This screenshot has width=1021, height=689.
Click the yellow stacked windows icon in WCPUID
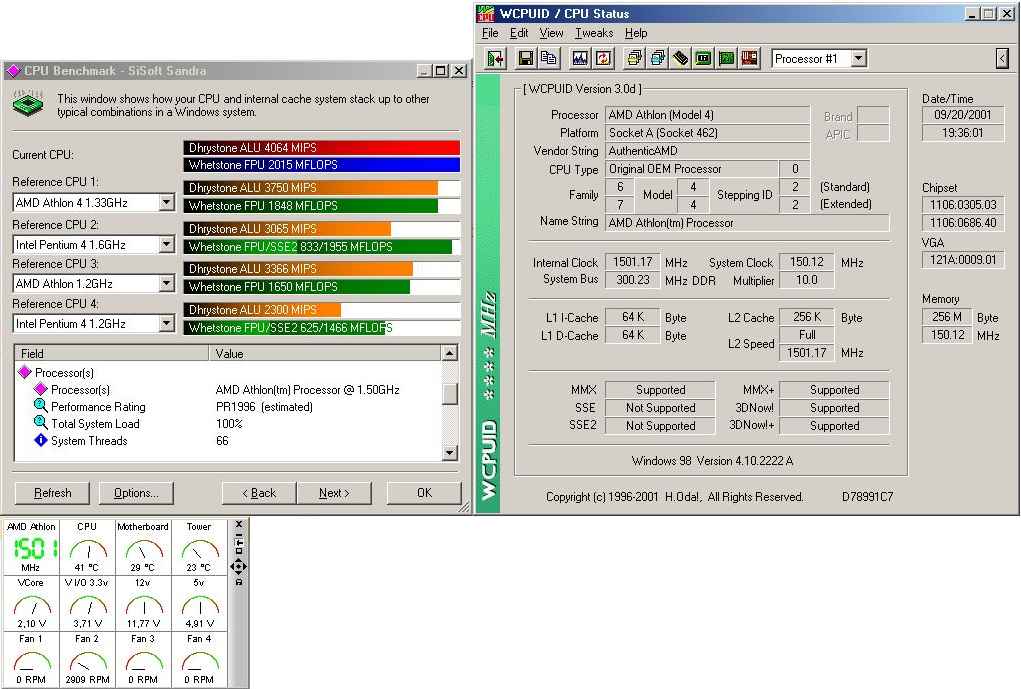[634, 59]
